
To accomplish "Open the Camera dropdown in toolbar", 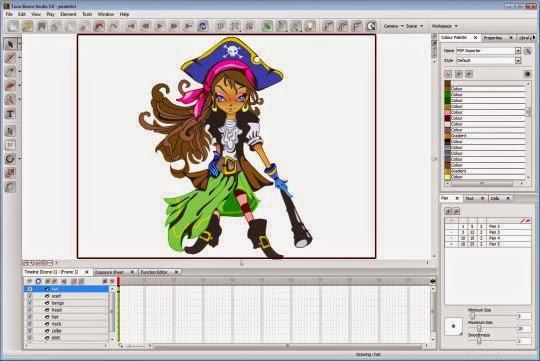I will 393,26.
